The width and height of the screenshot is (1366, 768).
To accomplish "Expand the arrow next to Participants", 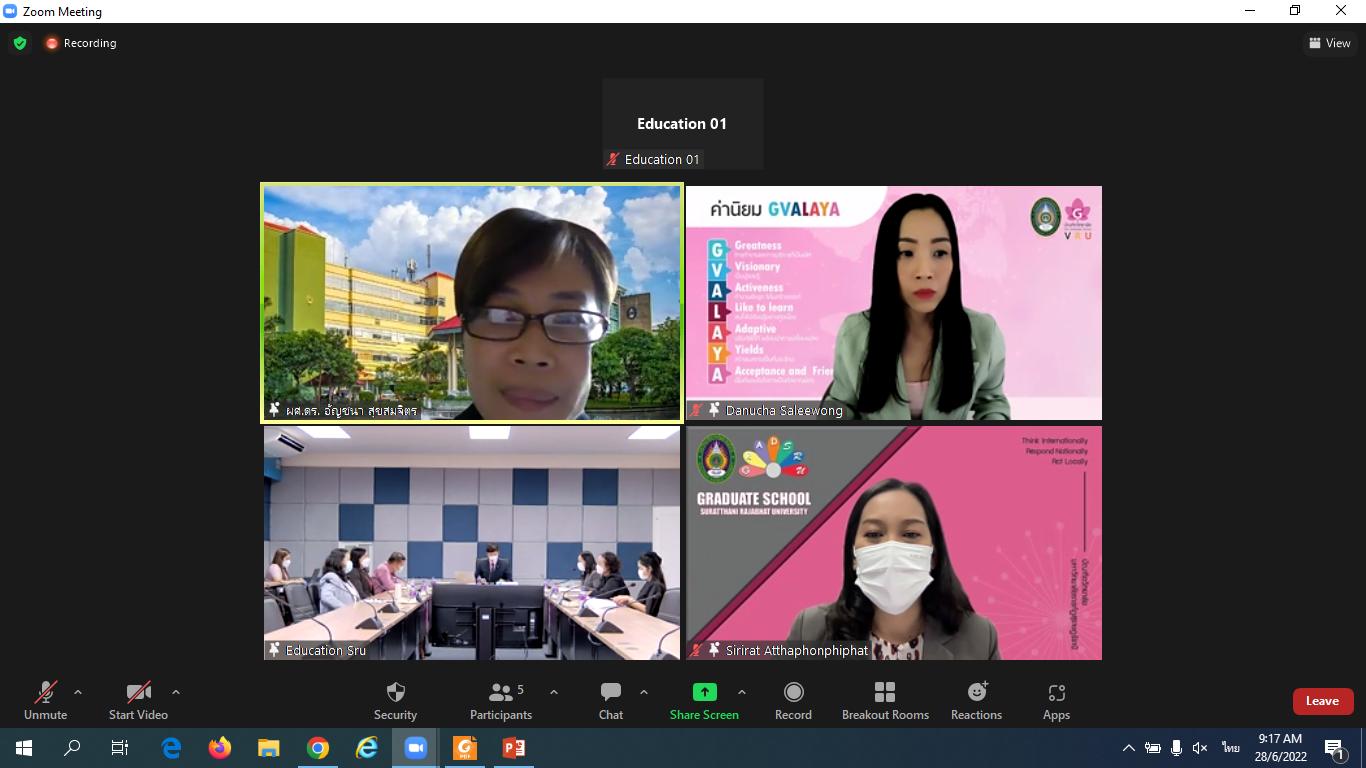I will (554, 692).
